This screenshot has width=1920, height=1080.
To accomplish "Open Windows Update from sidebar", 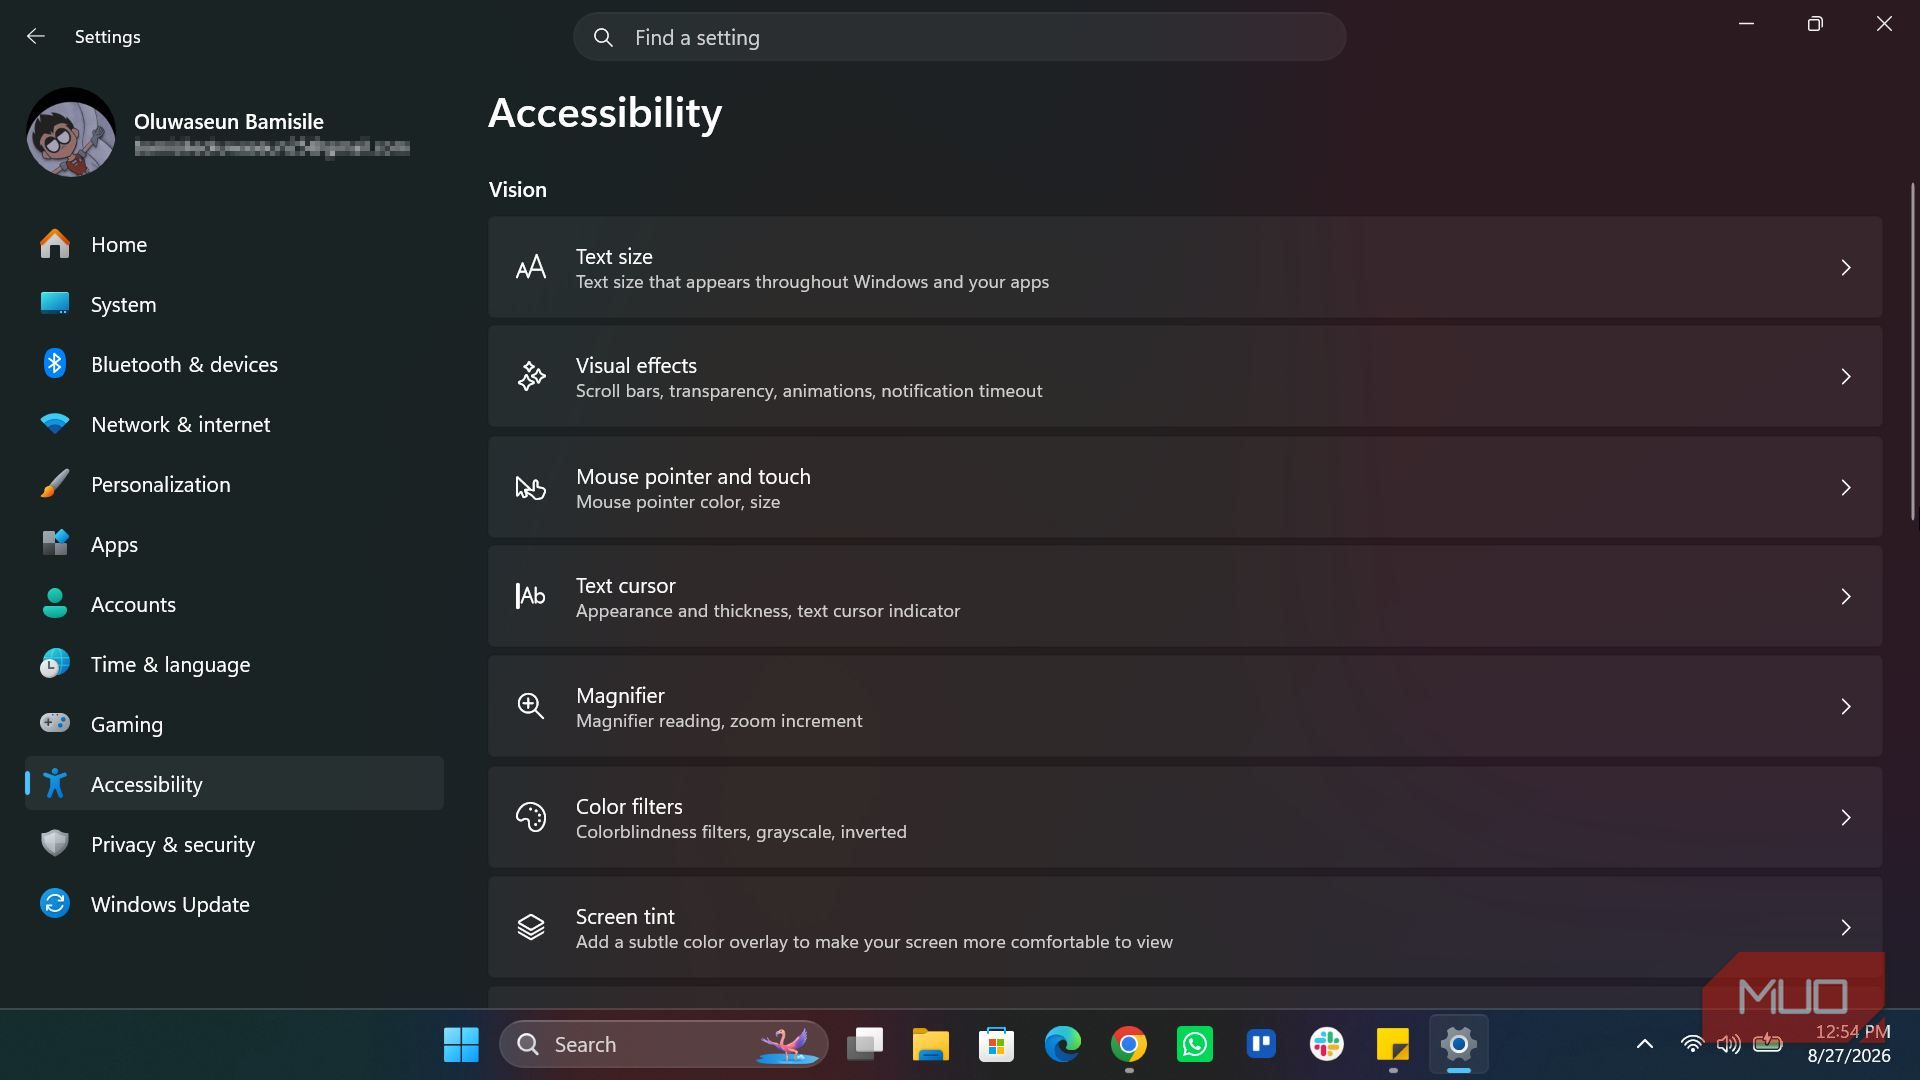I will point(234,904).
